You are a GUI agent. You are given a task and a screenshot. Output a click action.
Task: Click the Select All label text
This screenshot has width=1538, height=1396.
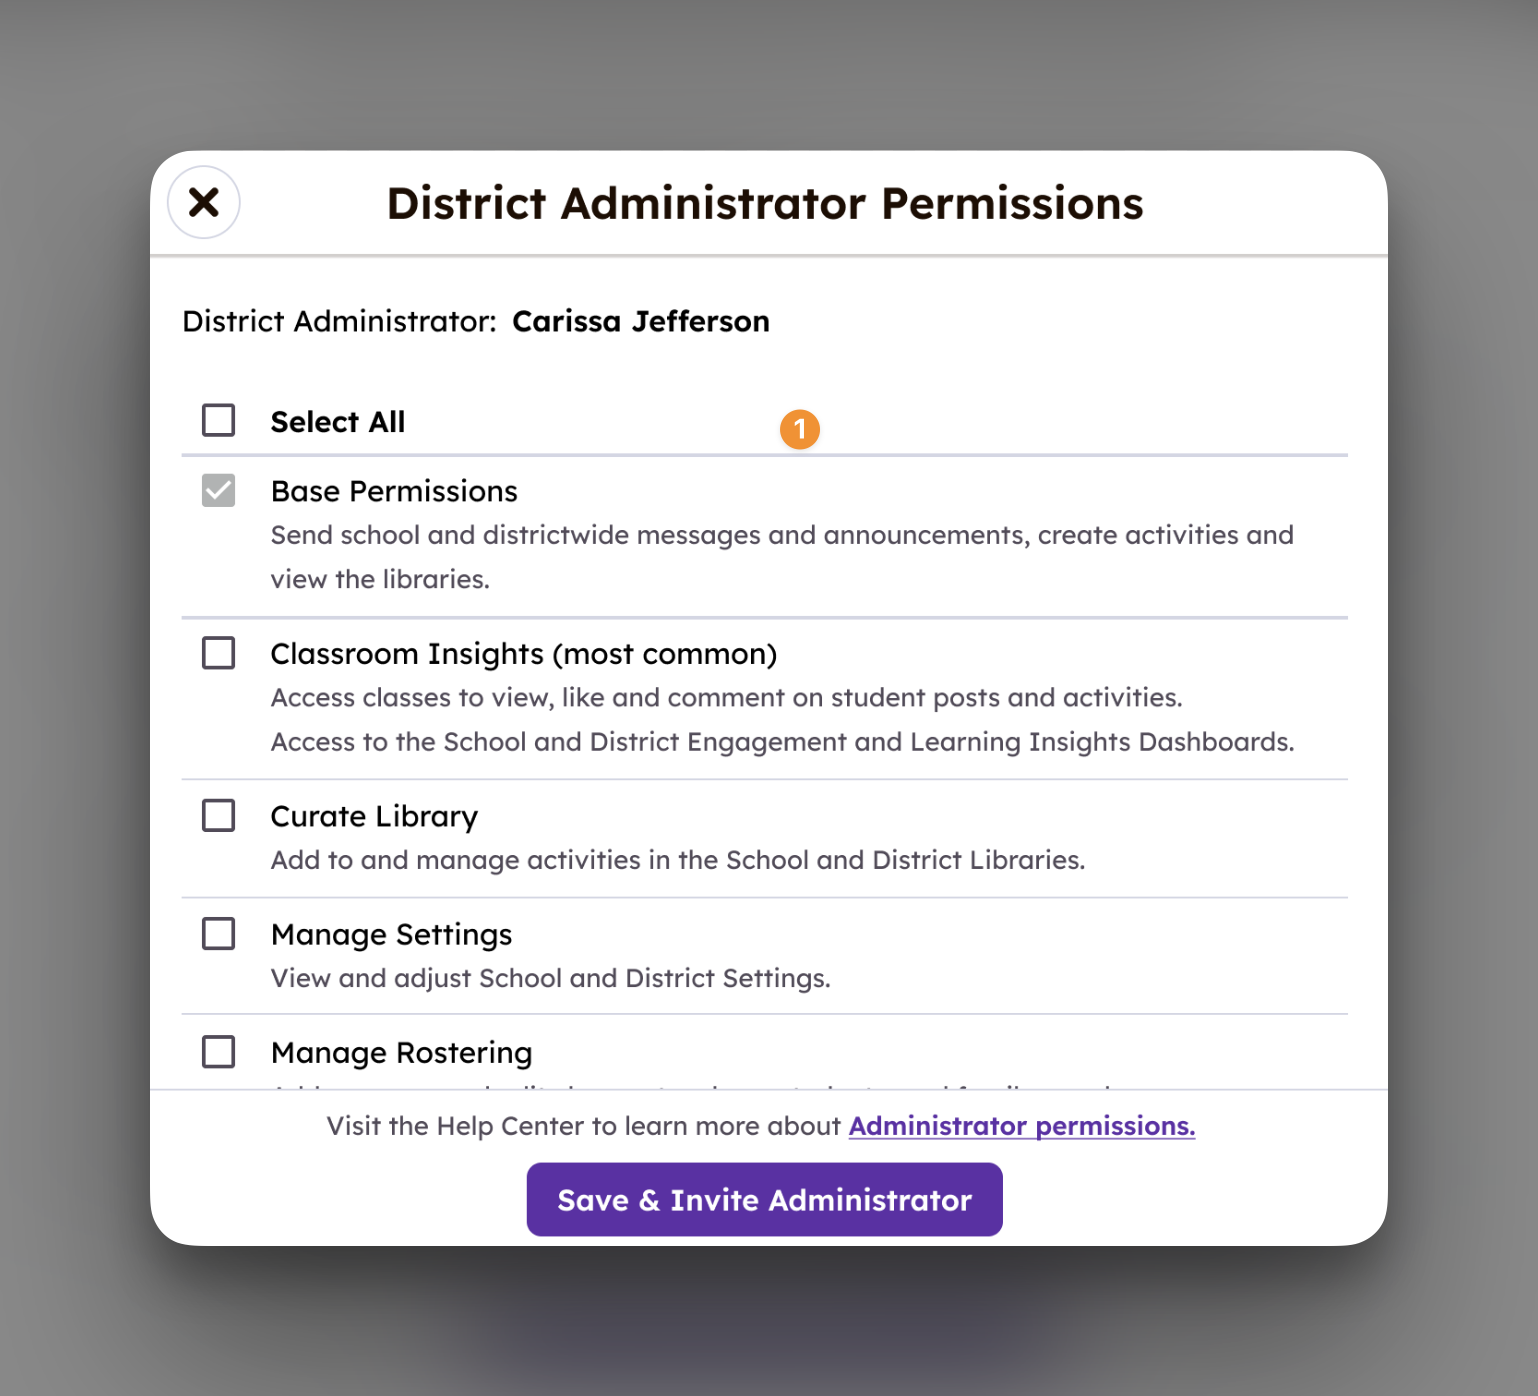click(x=338, y=422)
